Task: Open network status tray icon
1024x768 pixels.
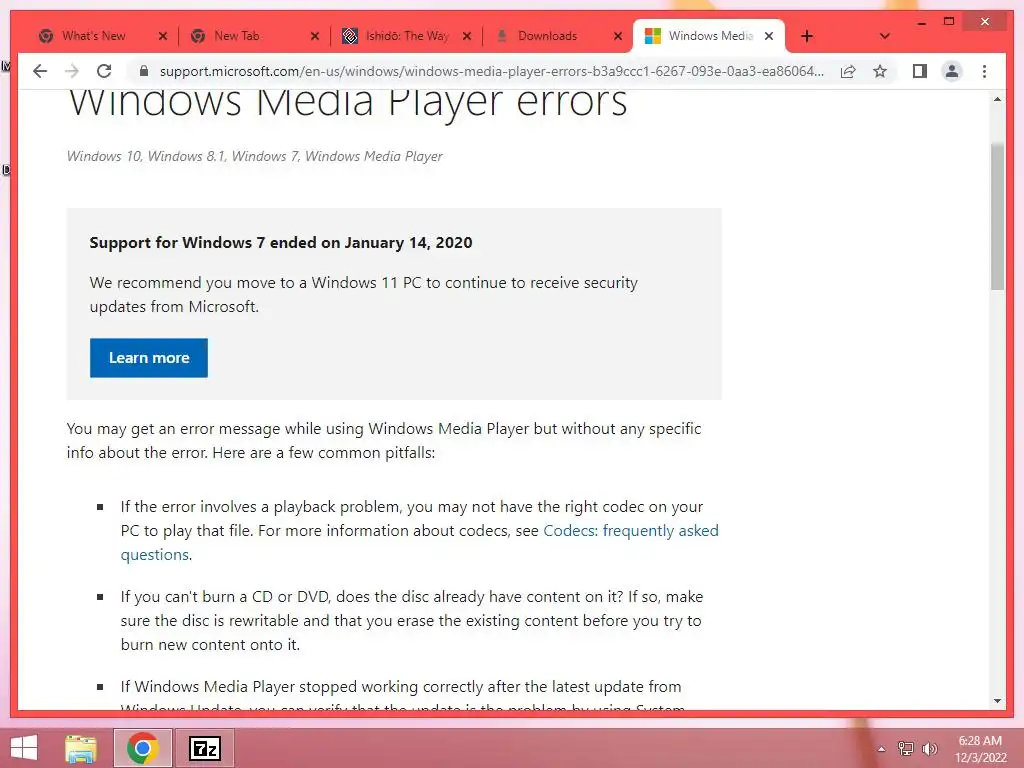Action: tap(905, 749)
